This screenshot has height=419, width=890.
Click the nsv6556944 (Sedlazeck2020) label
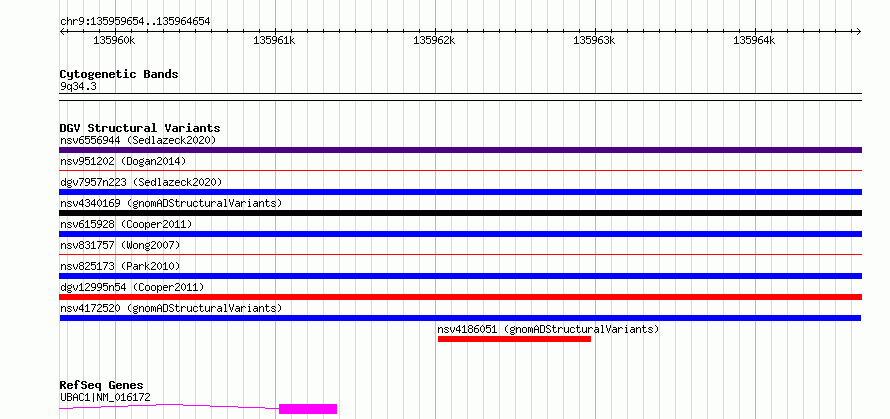point(138,140)
